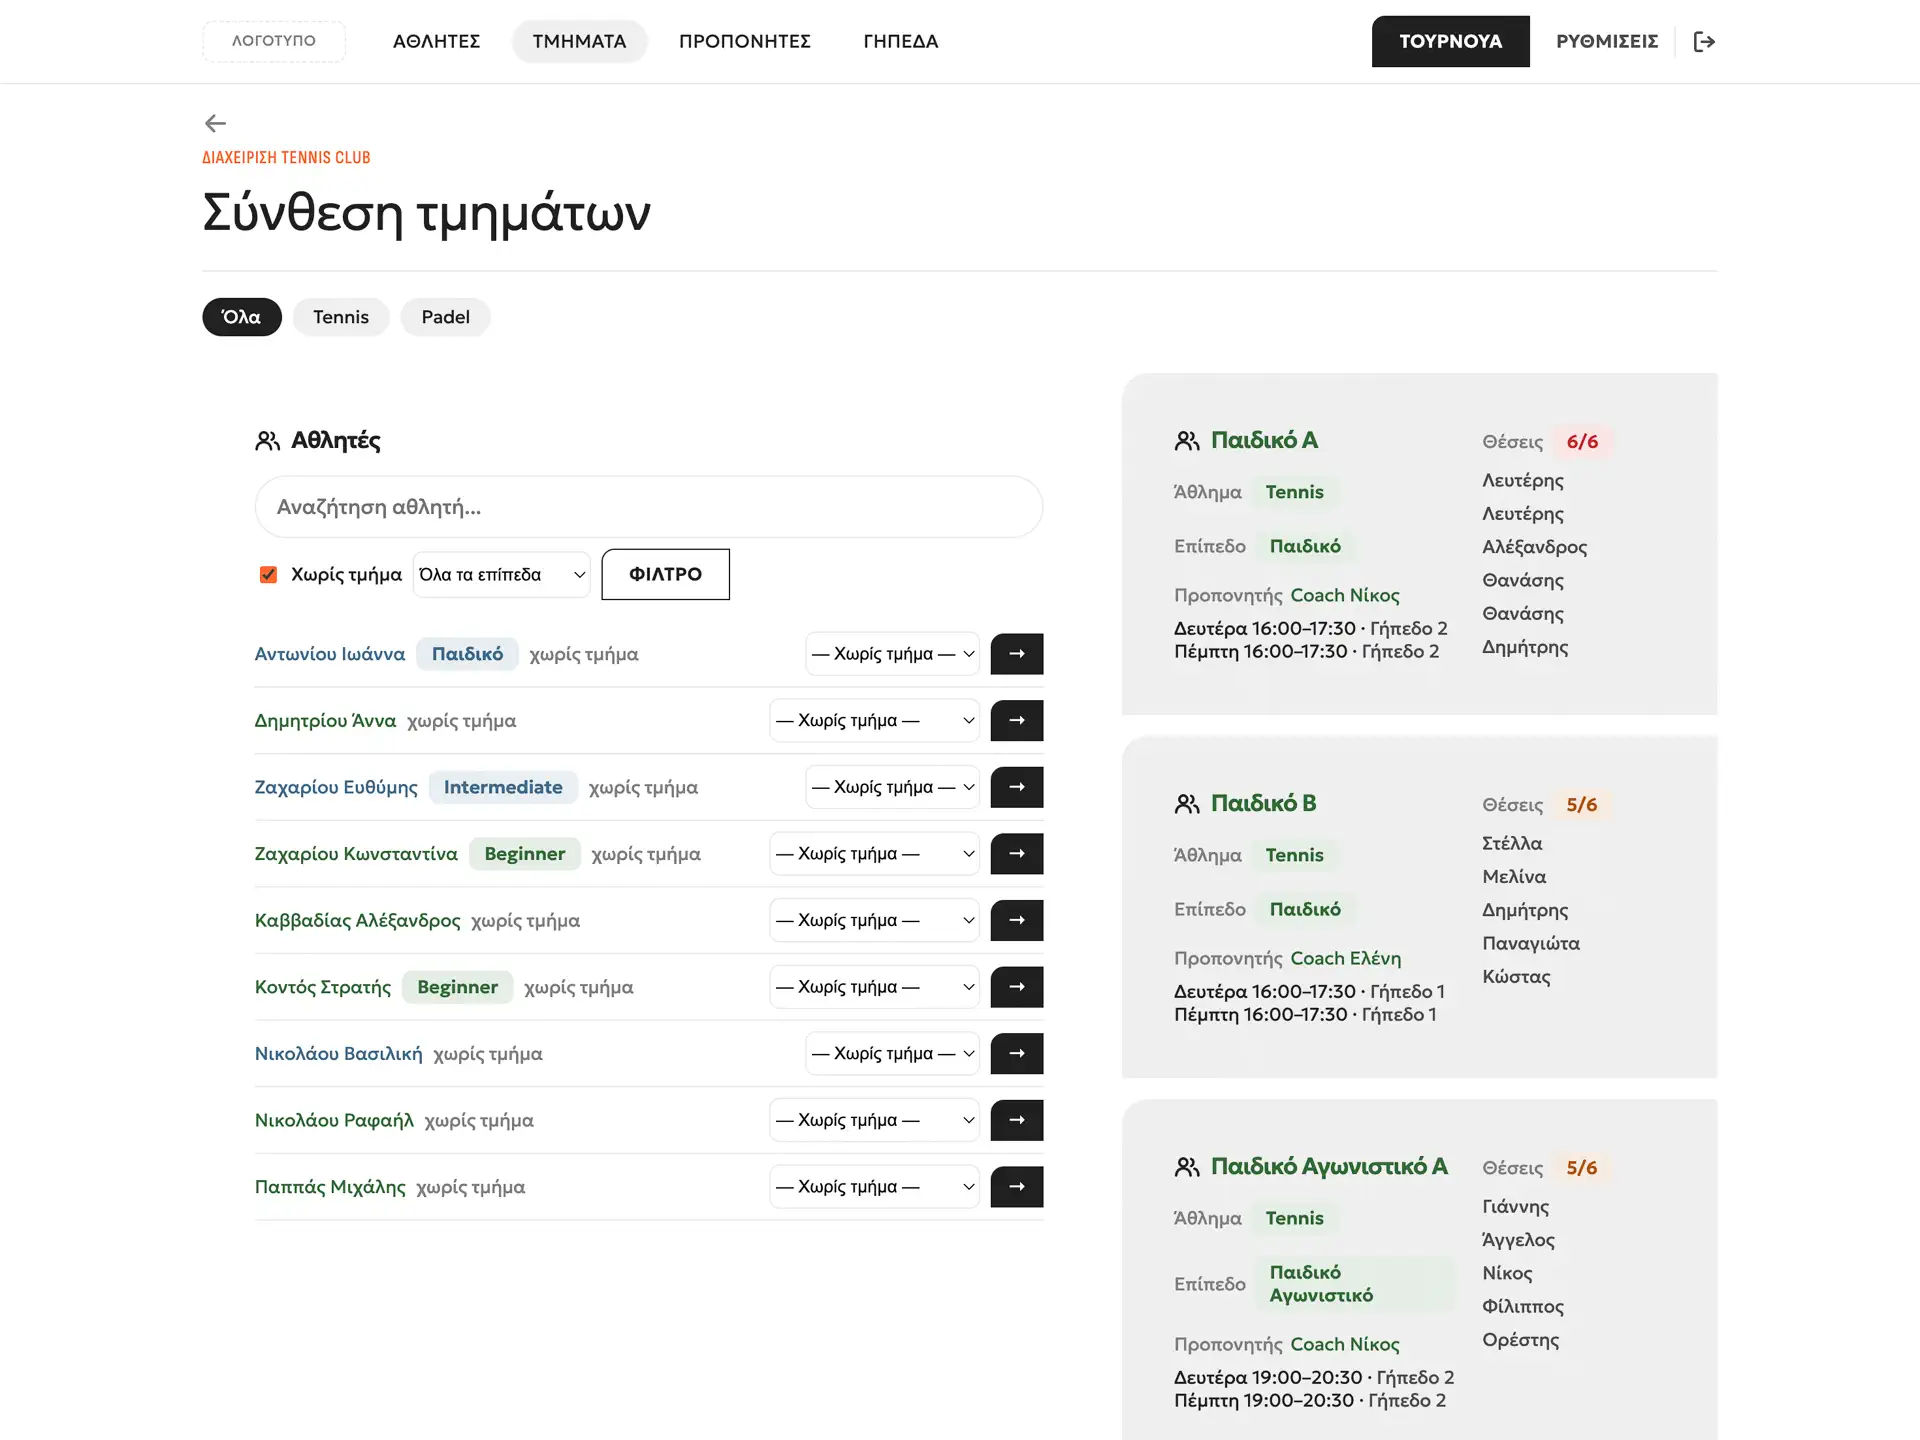Assign Αντωνίου Ιωάννα with arrow button
1920x1440 pixels.
coord(1017,654)
